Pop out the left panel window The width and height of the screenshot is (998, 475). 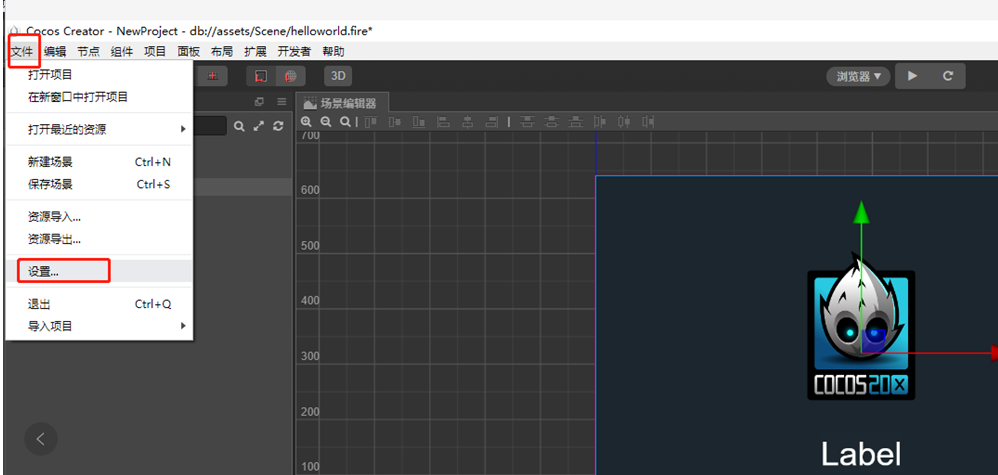(x=259, y=102)
